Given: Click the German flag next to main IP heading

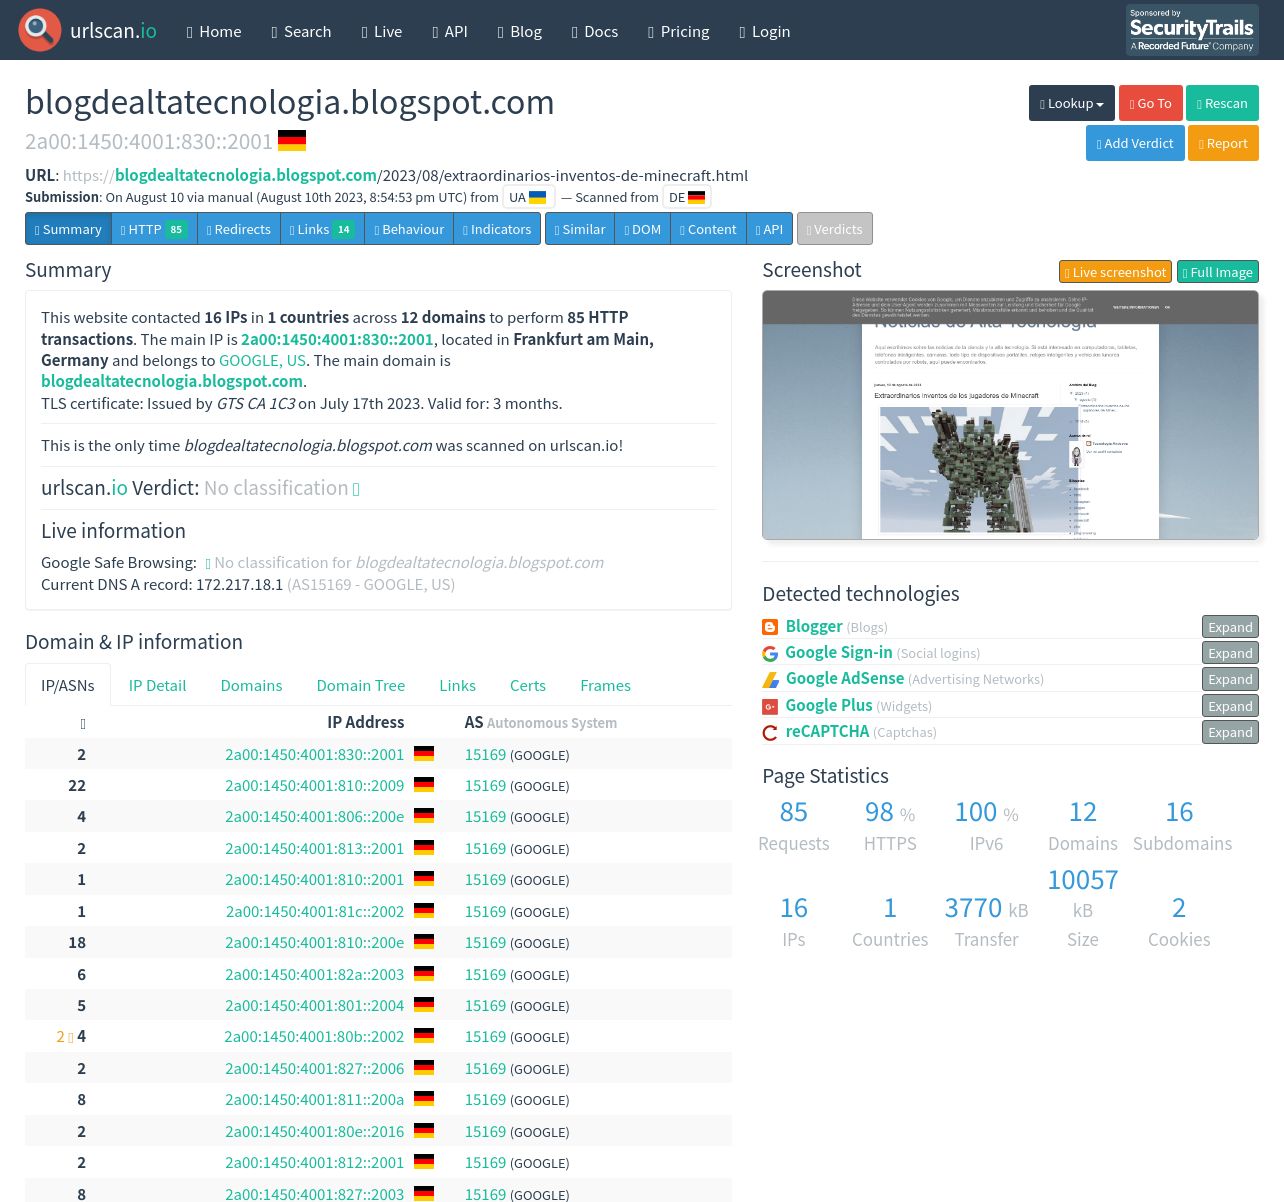Looking at the screenshot, I should click(292, 140).
